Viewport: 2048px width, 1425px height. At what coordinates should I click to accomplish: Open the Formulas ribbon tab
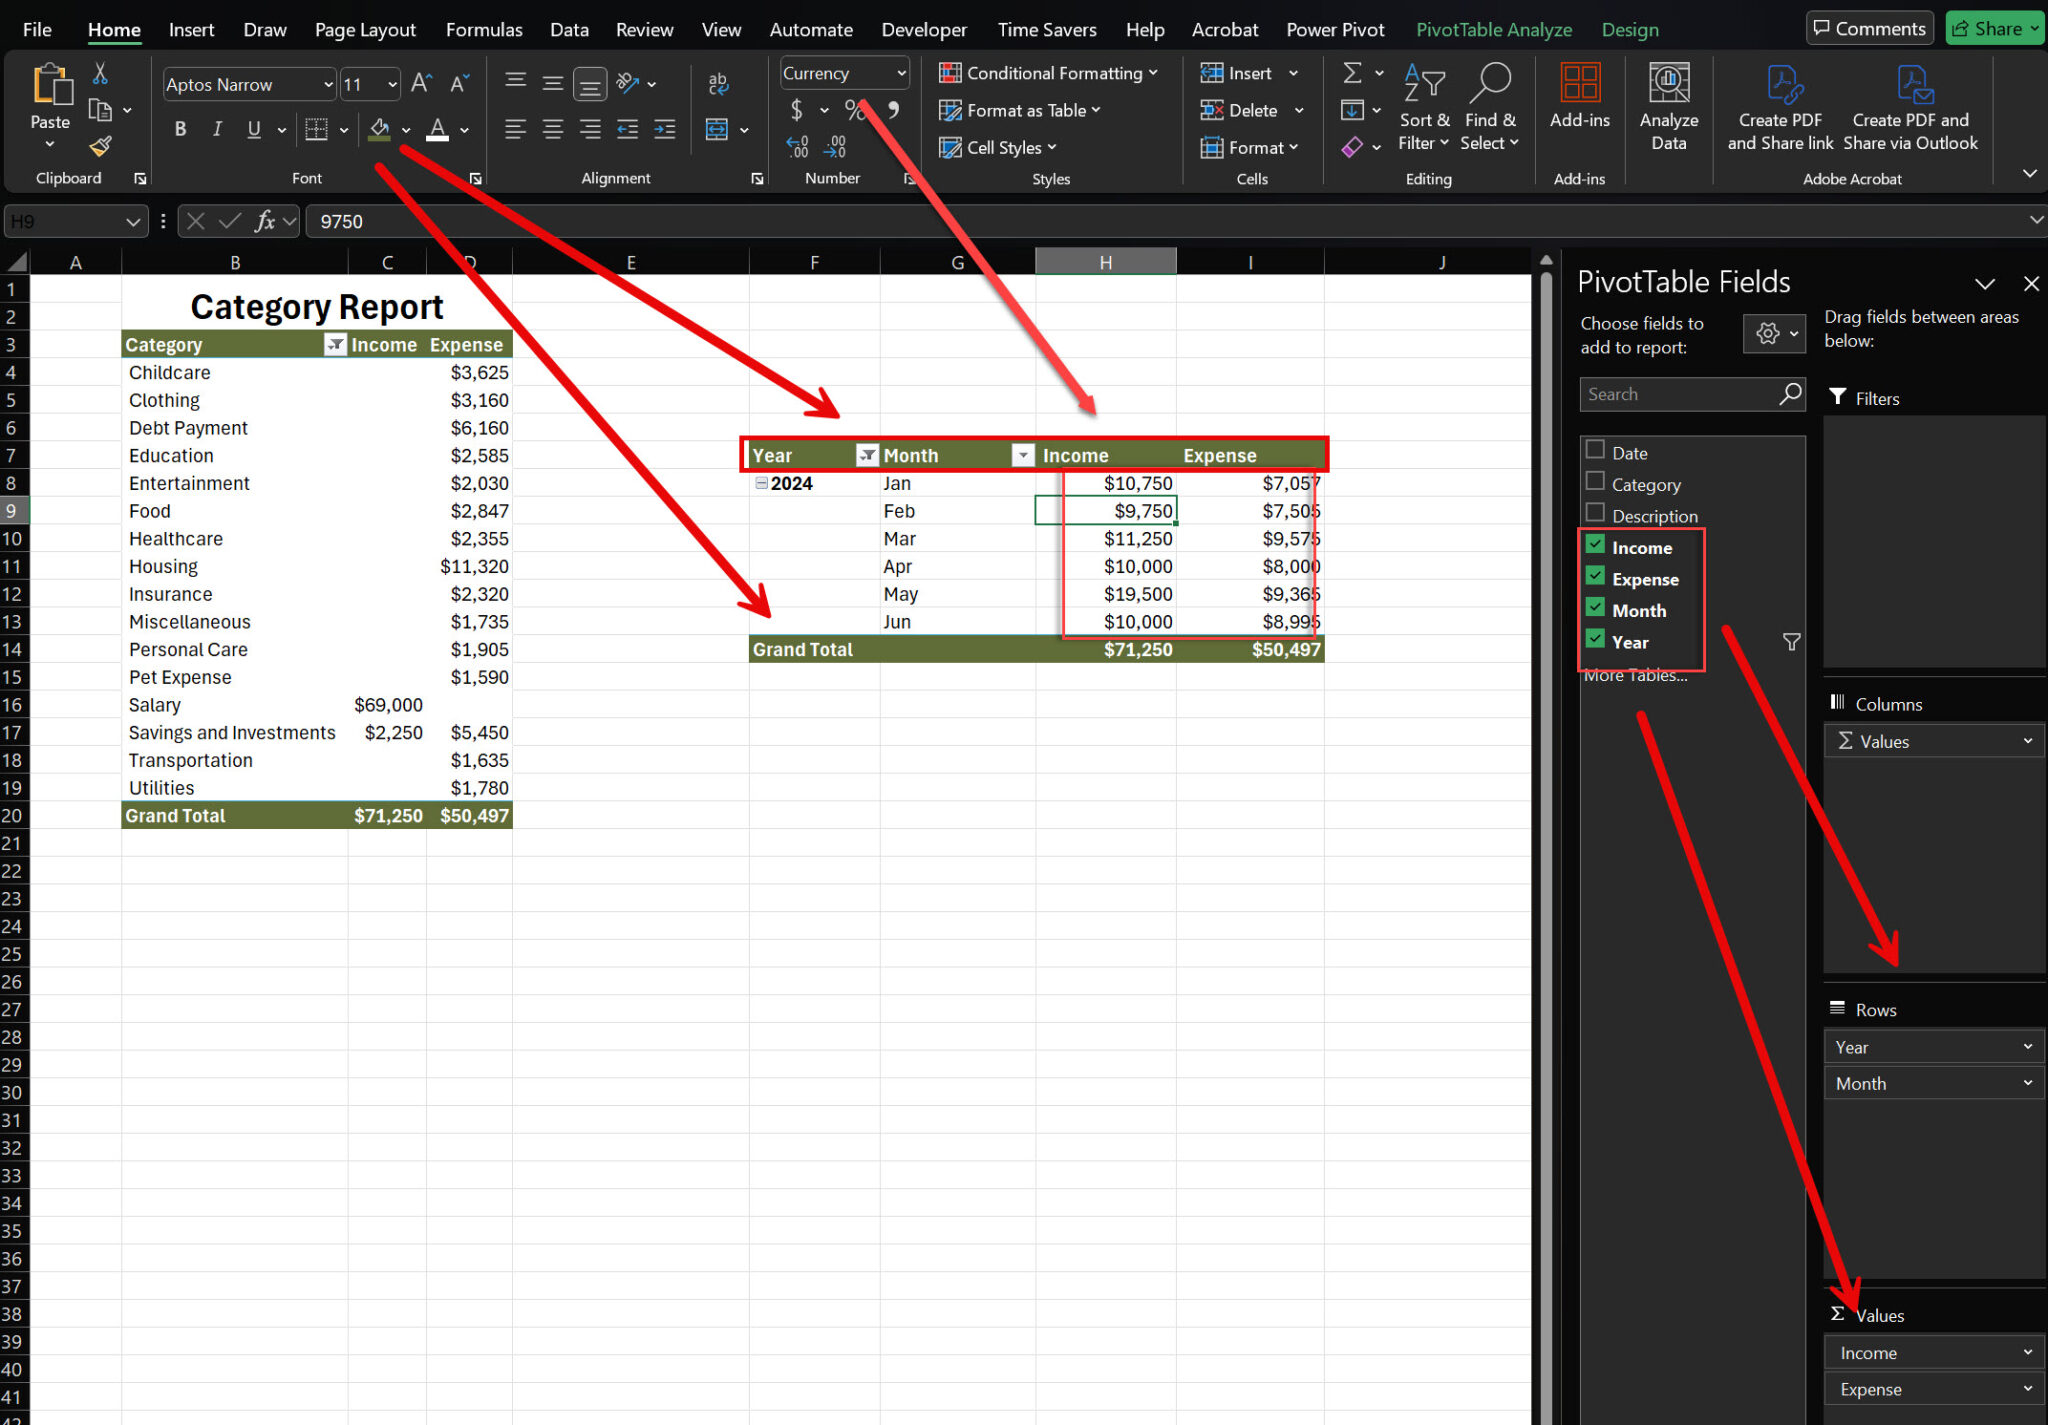[484, 29]
